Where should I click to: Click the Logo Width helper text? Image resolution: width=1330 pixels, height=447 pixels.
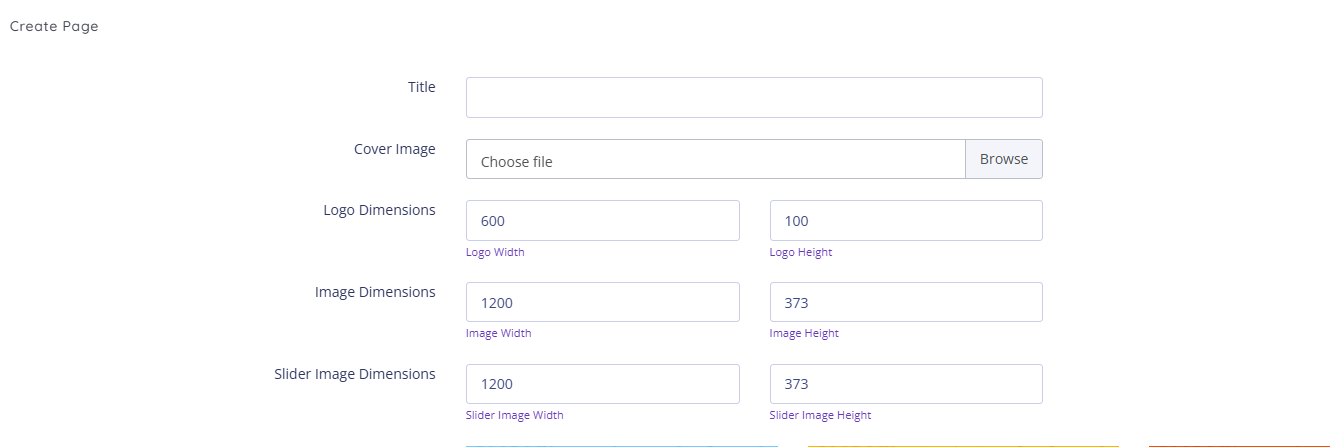495,252
